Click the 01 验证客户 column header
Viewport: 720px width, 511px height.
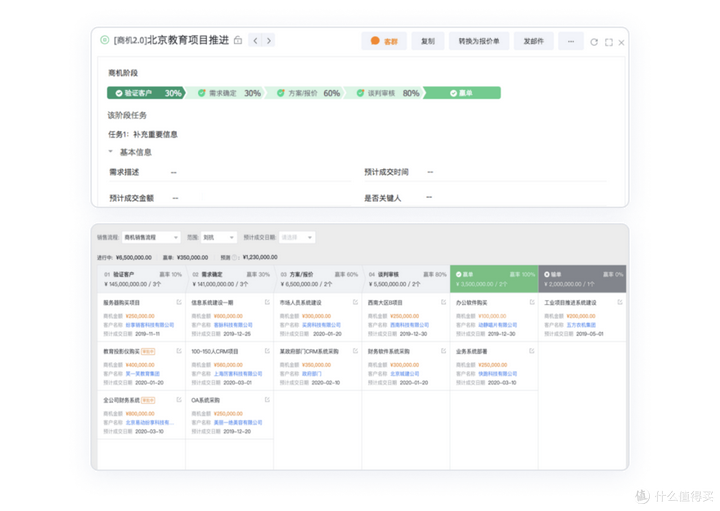tap(141, 279)
